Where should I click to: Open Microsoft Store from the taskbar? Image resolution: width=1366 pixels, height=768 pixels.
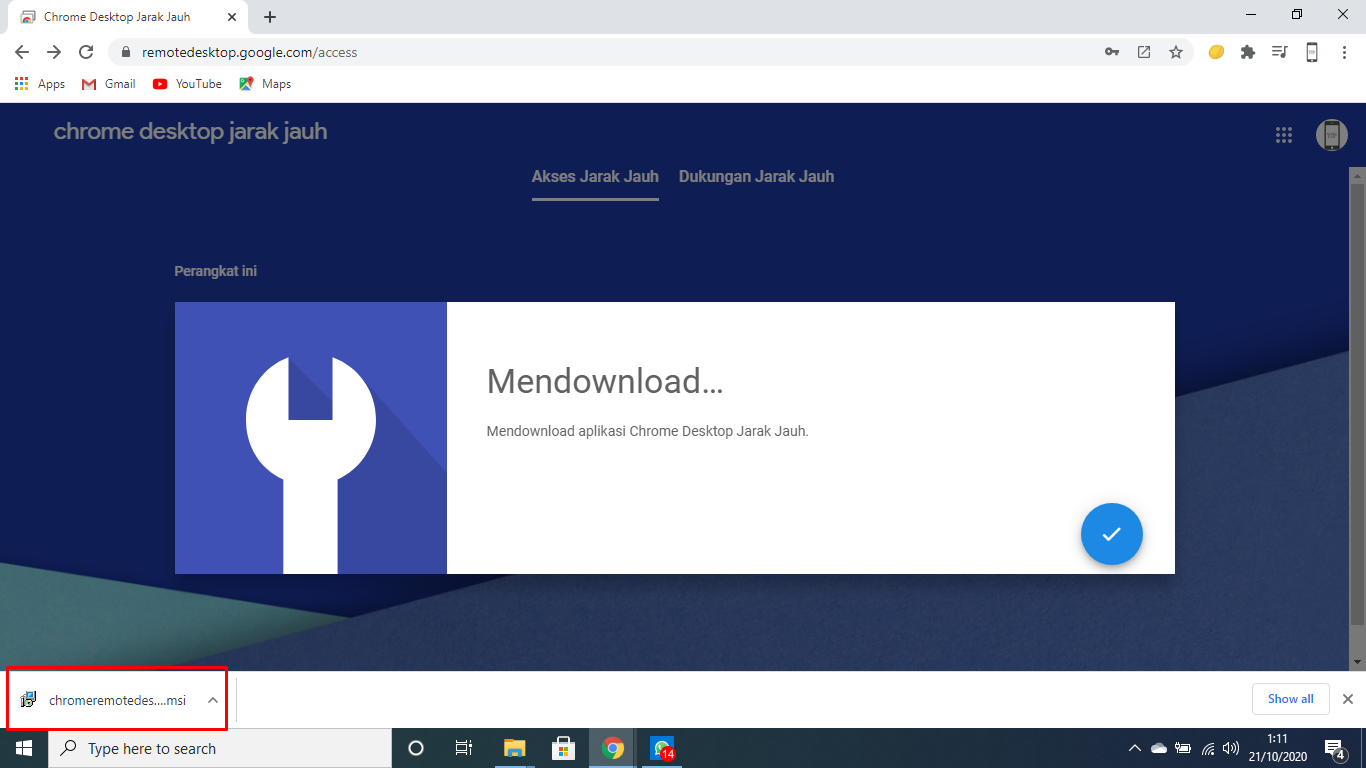[x=563, y=748]
